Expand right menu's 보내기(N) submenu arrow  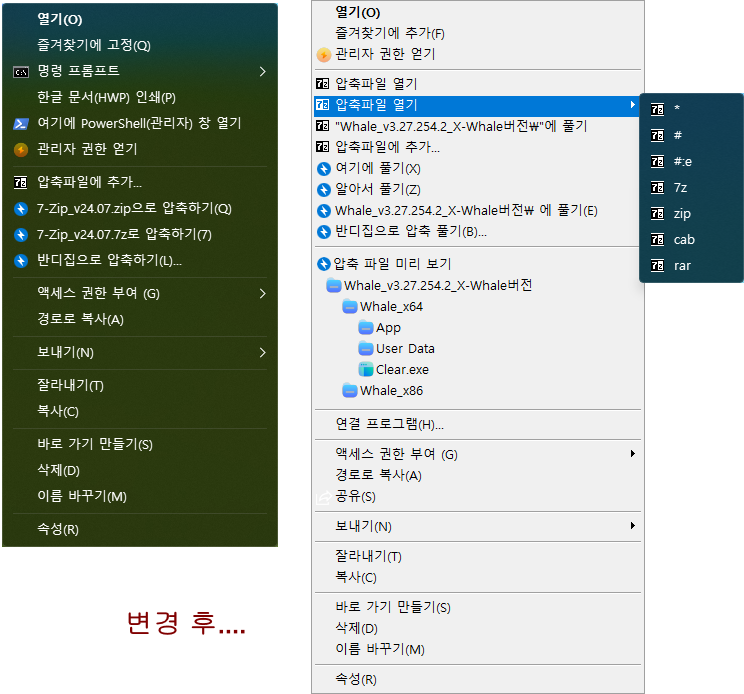point(632,526)
